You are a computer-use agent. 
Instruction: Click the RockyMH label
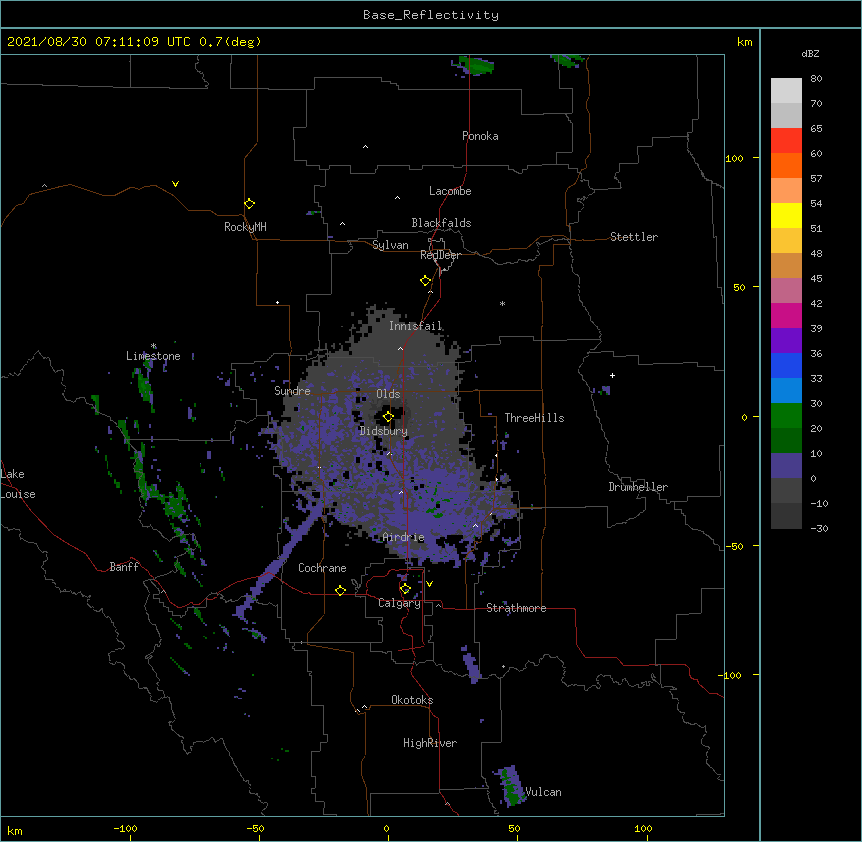click(245, 227)
